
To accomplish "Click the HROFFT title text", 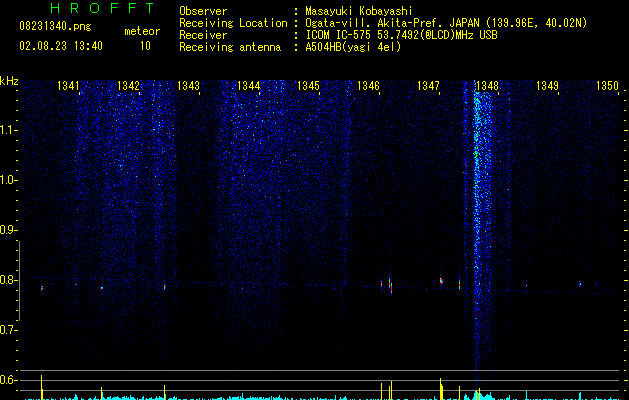I will tap(102, 8).
